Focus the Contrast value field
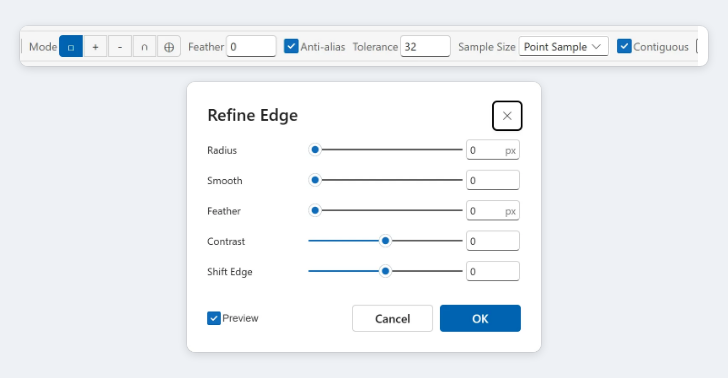The width and height of the screenshot is (728, 378). pyautogui.click(x=493, y=241)
